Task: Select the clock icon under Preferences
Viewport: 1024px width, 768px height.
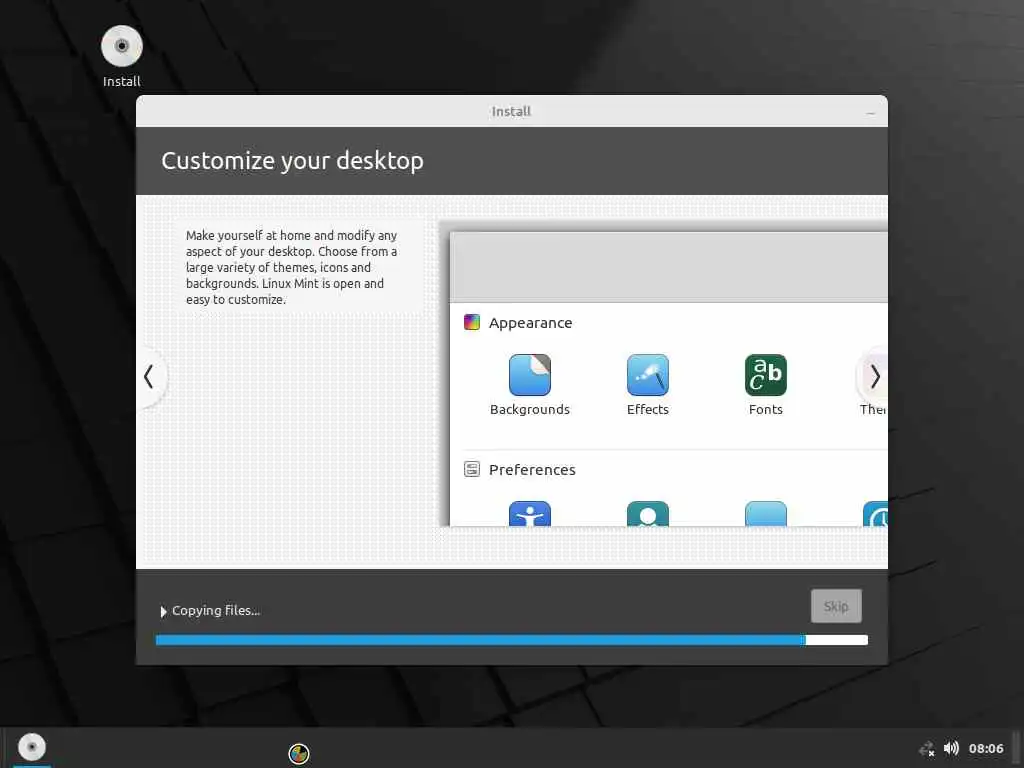Action: click(x=875, y=513)
